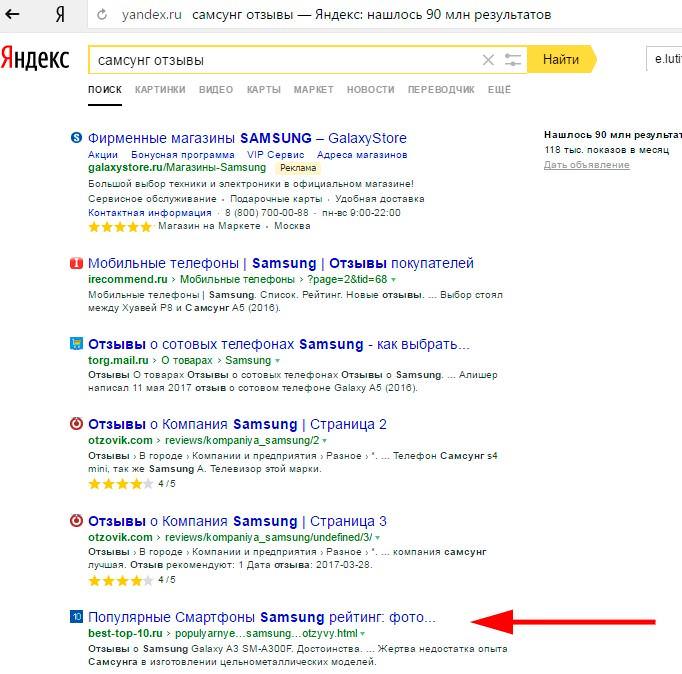Viewport: 682px width, 674px height.
Task: Click the Дать объявление link
Action: pos(586,165)
